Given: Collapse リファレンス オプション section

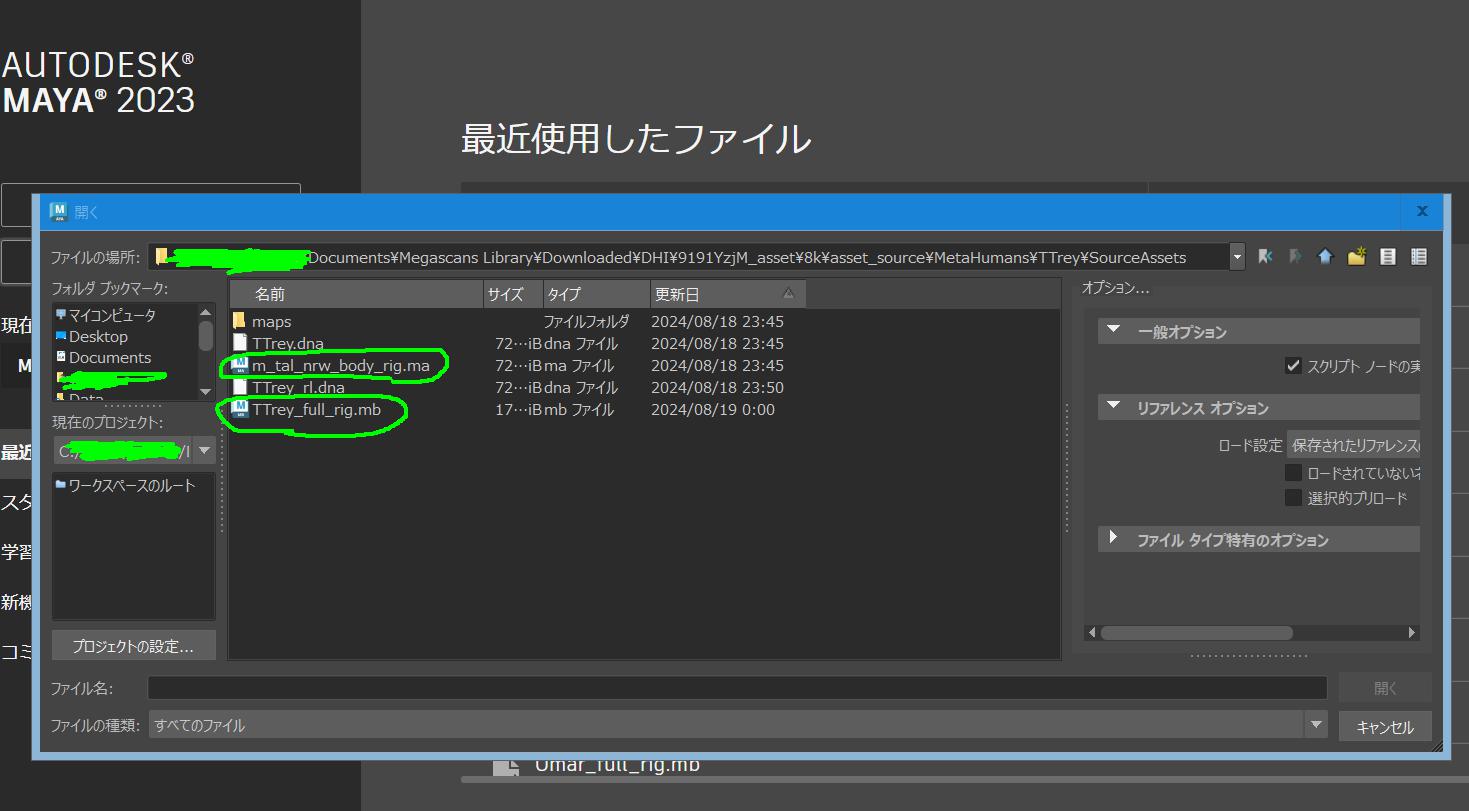Looking at the screenshot, I should point(1113,407).
